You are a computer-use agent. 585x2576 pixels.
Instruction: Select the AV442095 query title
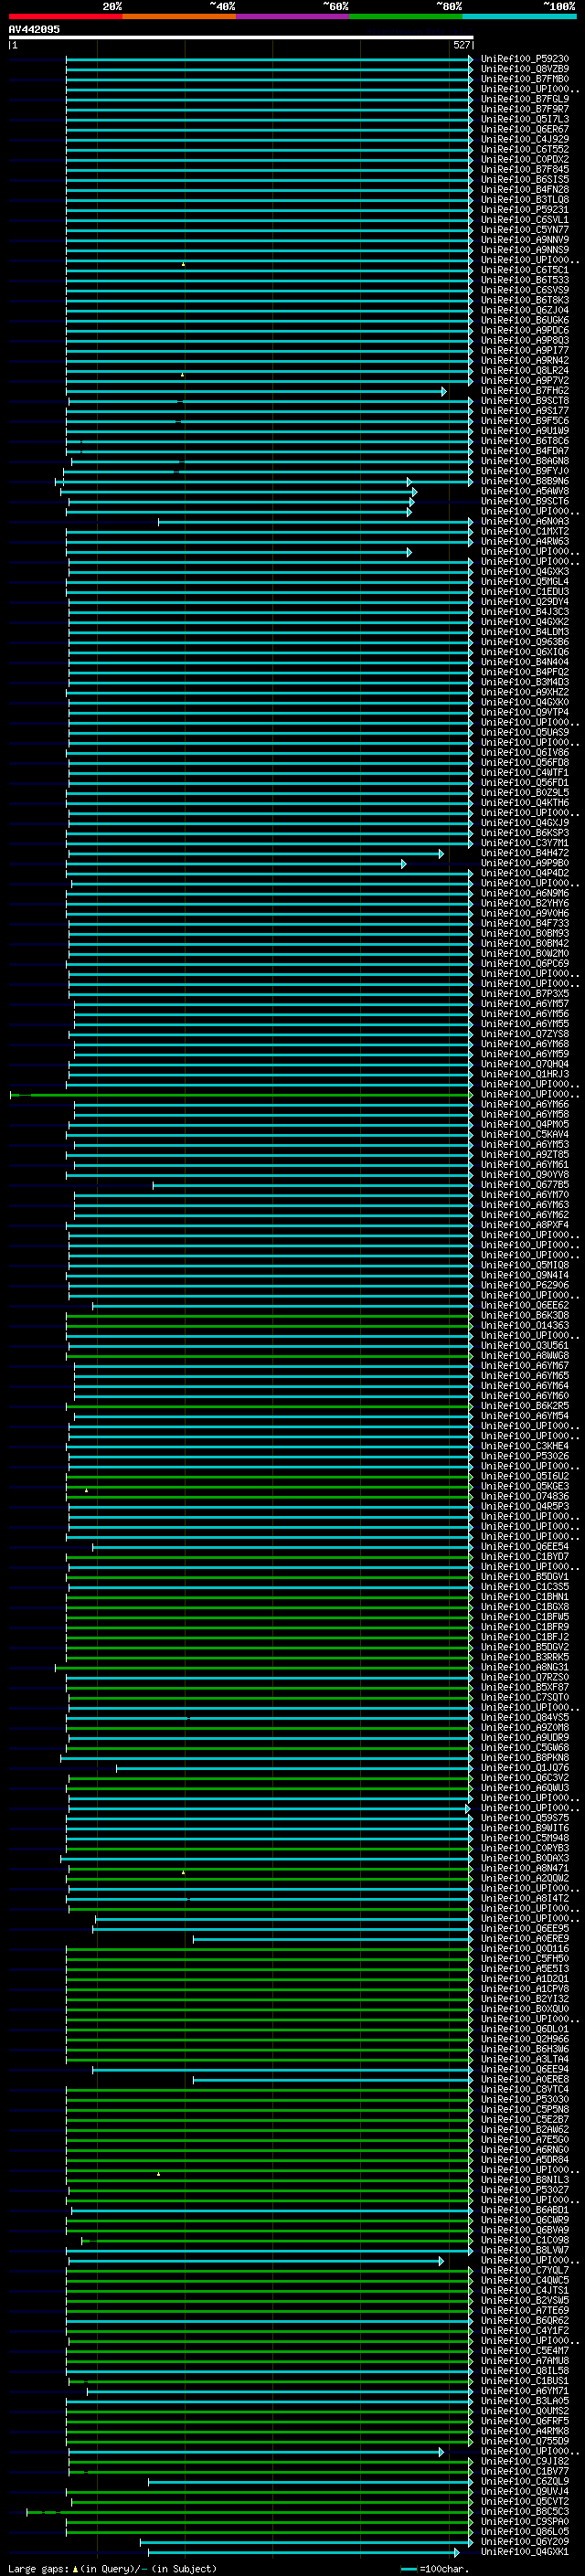(x=34, y=29)
